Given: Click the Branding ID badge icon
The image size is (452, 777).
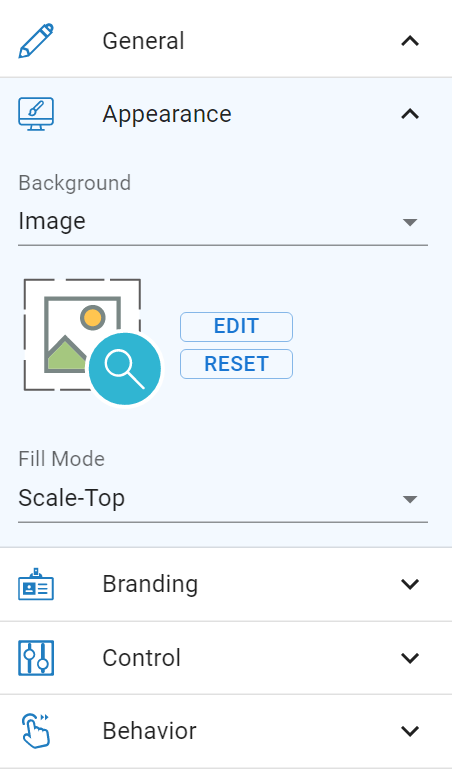Looking at the screenshot, I should click(36, 584).
